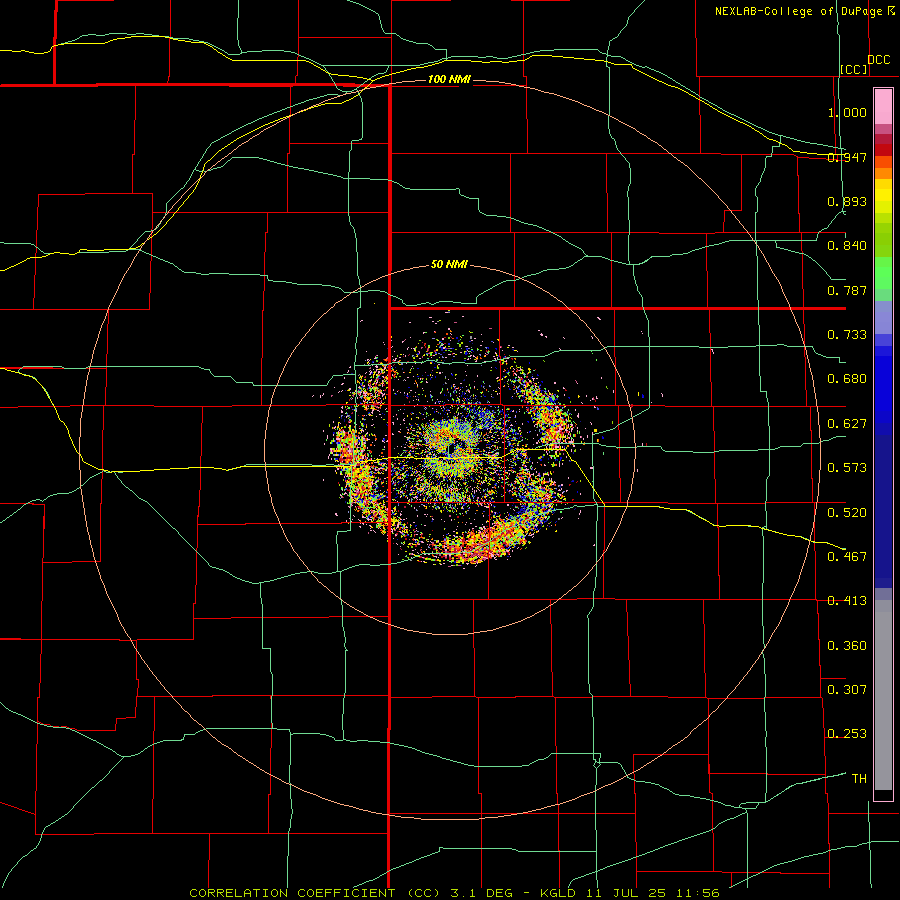Click the bright green segment of color bar
The height and width of the screenshot is (900, 900).
(883, 273)
